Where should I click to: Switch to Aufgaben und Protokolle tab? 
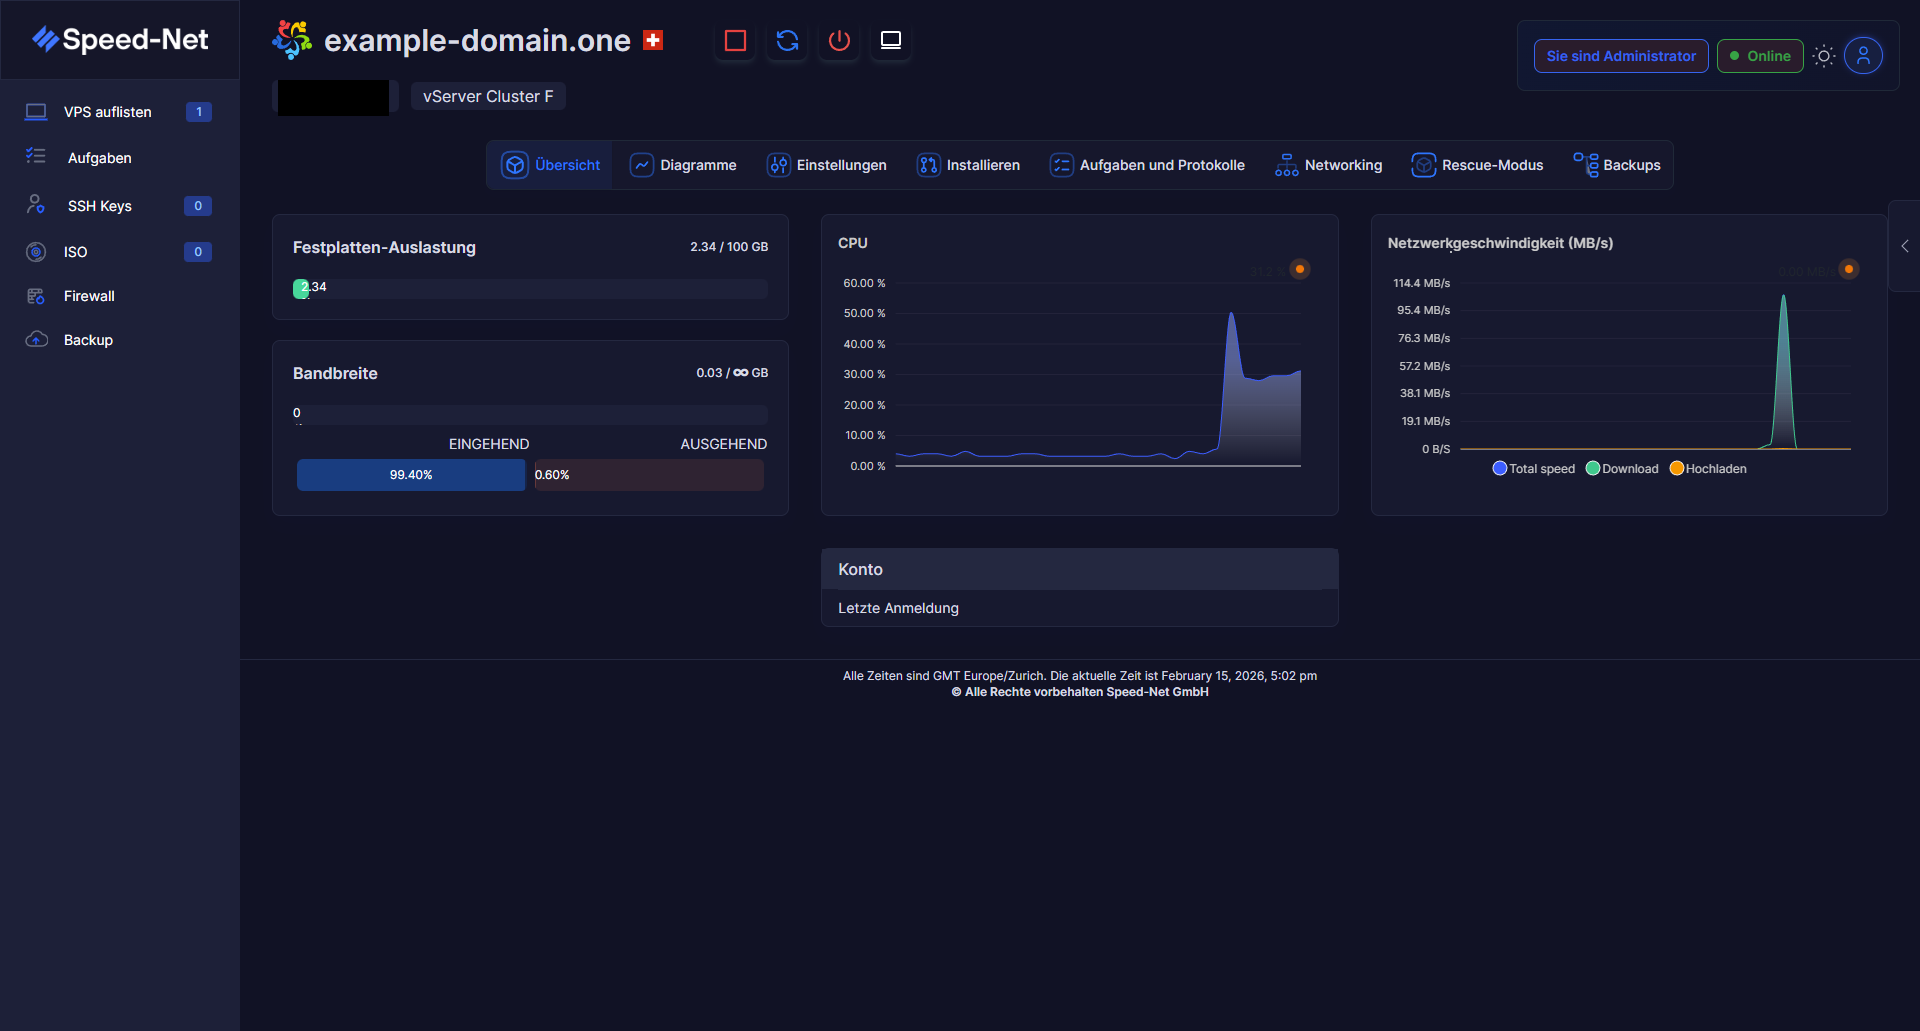coord(1147,165)
